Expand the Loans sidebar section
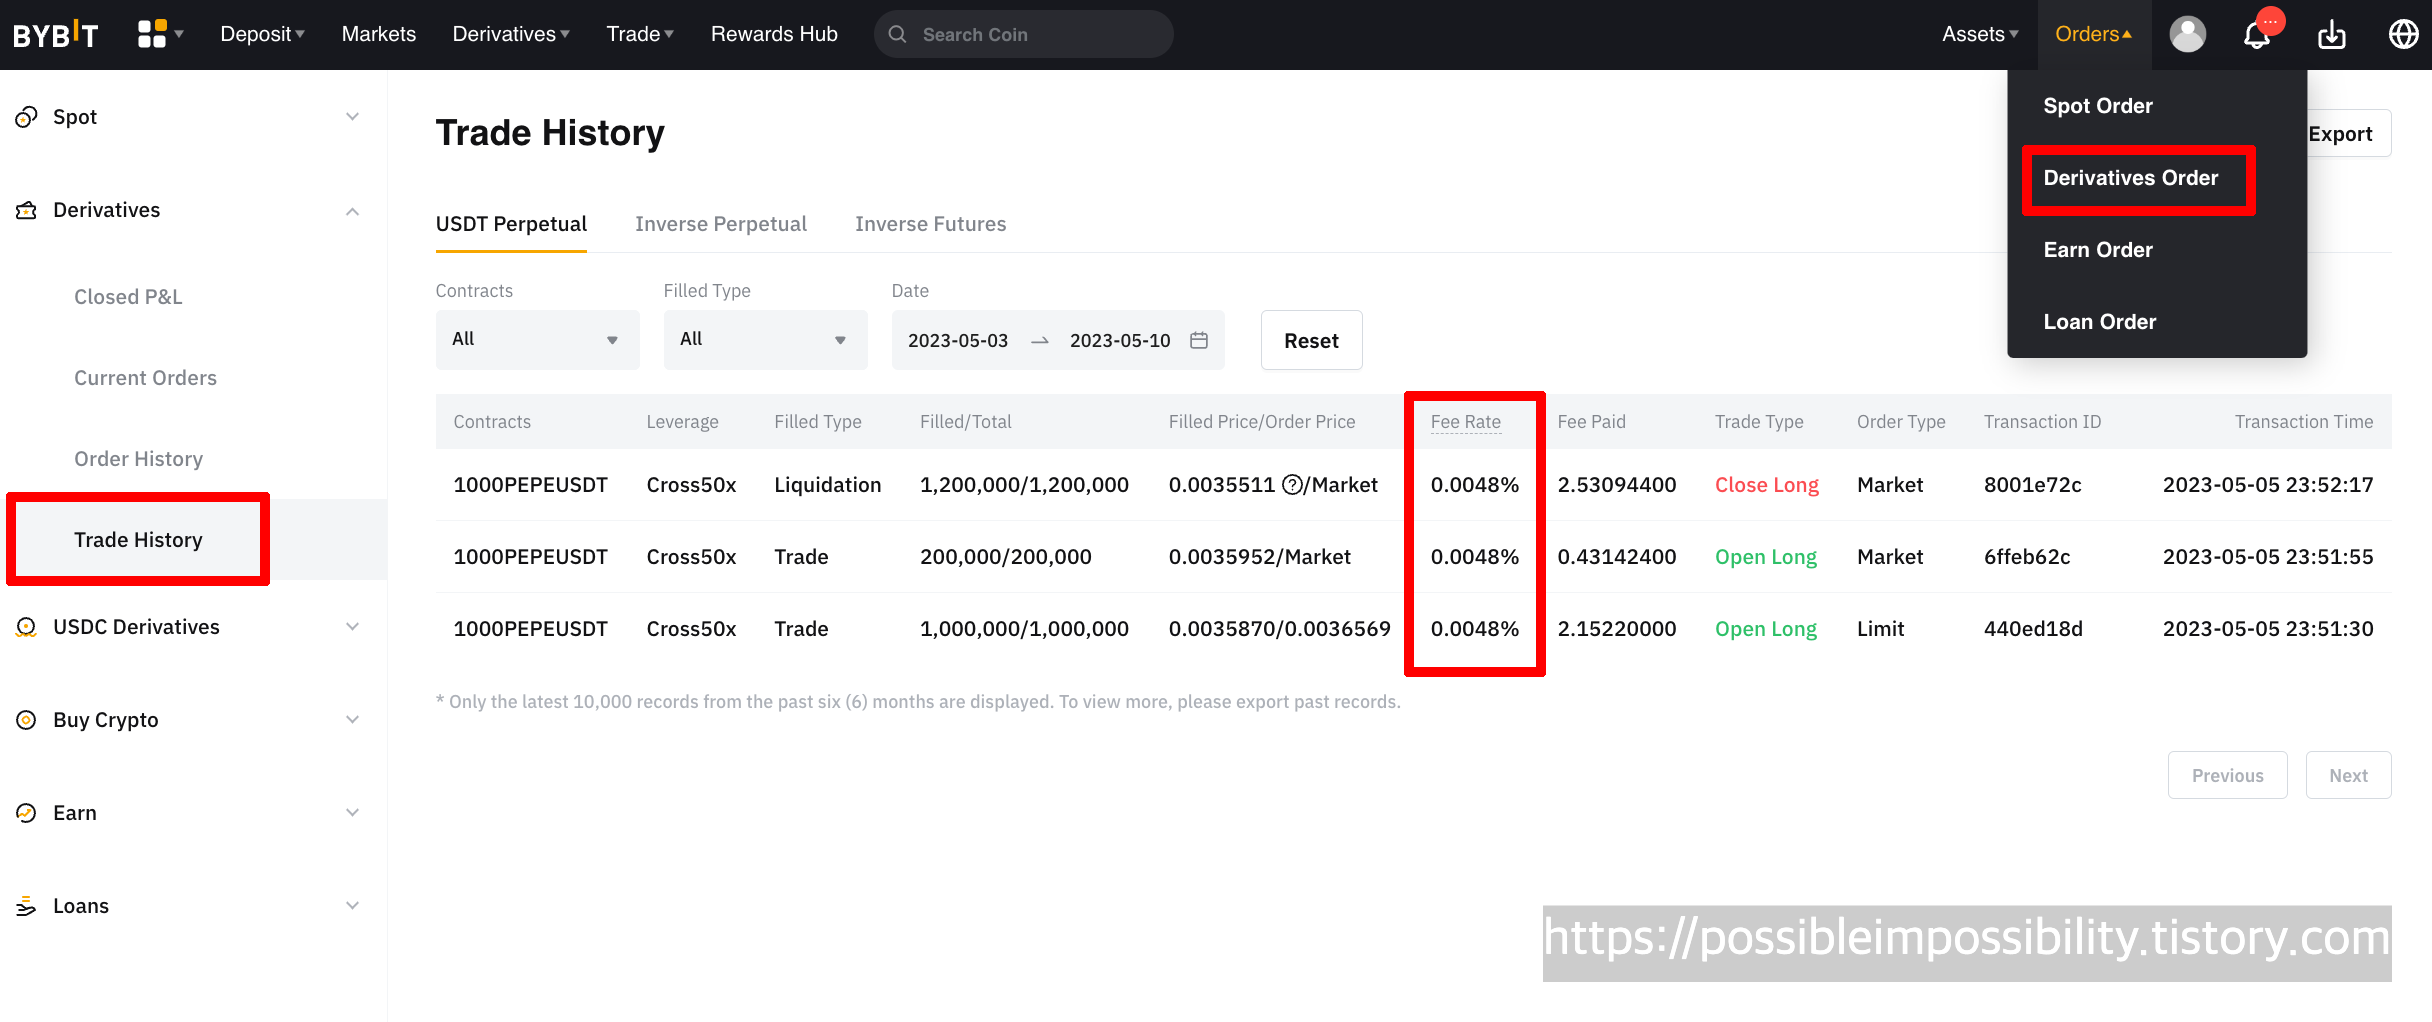The width and height of the screenshot is (2432, 1022). point(352,906)
